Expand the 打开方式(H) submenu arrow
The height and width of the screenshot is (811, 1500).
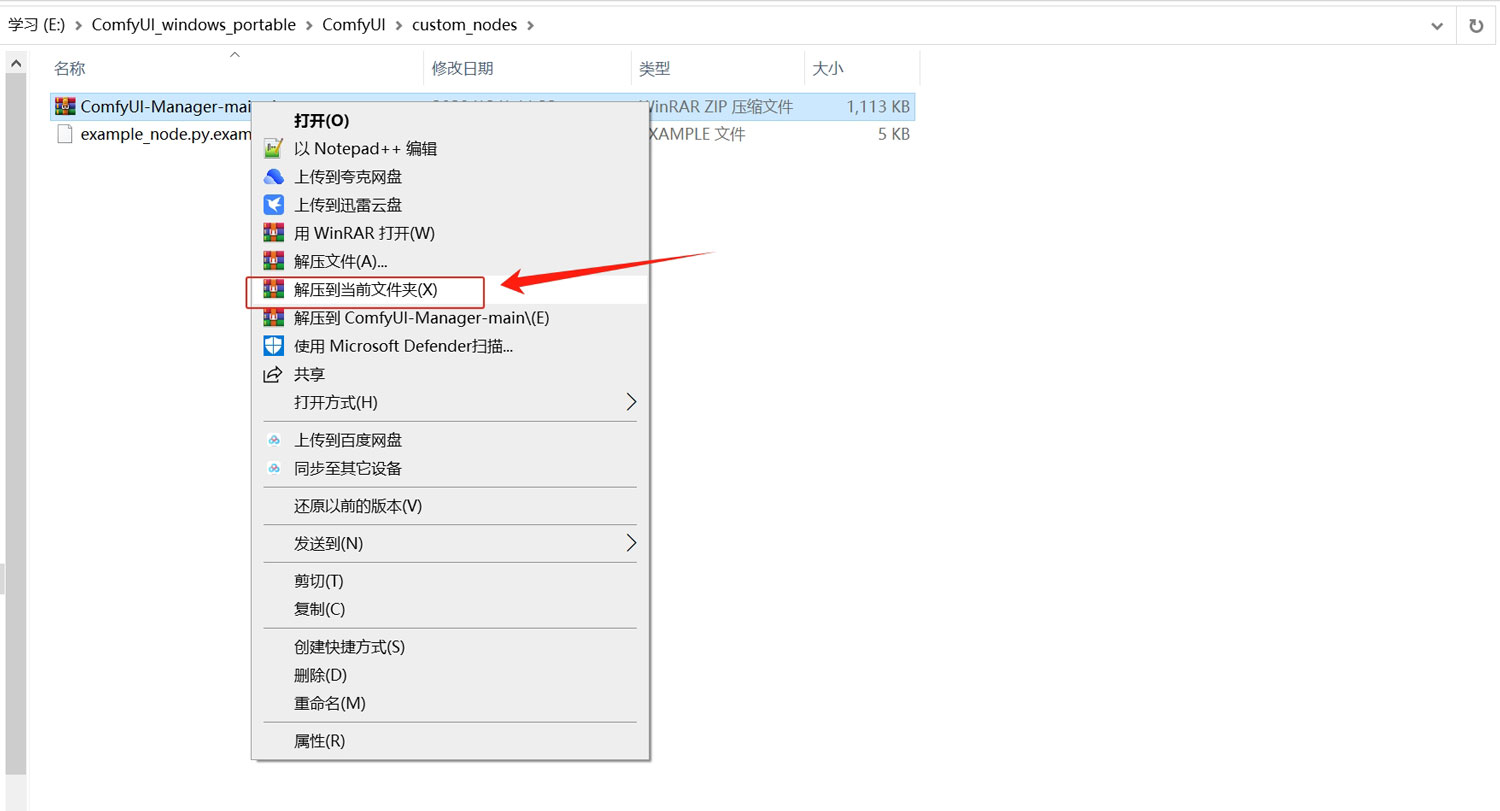(x=630, y=402)
